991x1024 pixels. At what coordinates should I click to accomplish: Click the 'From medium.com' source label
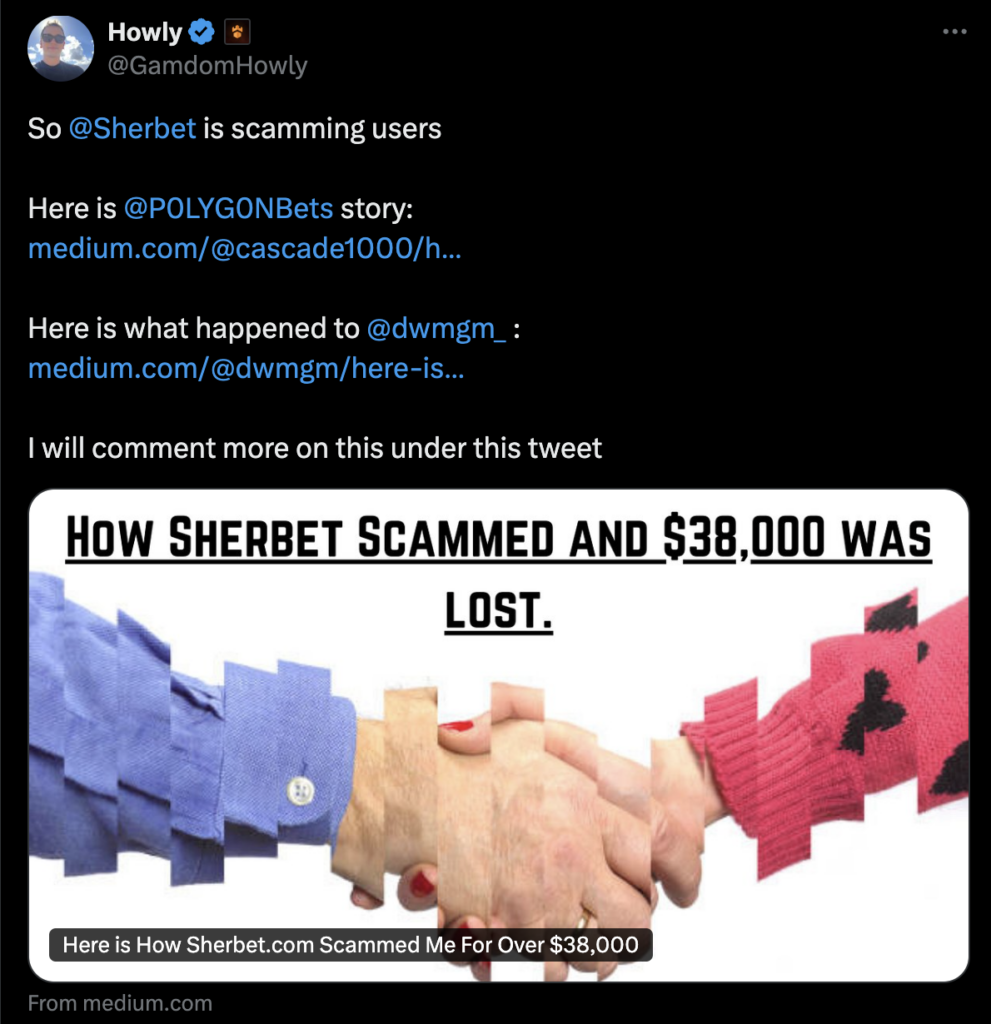[x=120, y=1002]
